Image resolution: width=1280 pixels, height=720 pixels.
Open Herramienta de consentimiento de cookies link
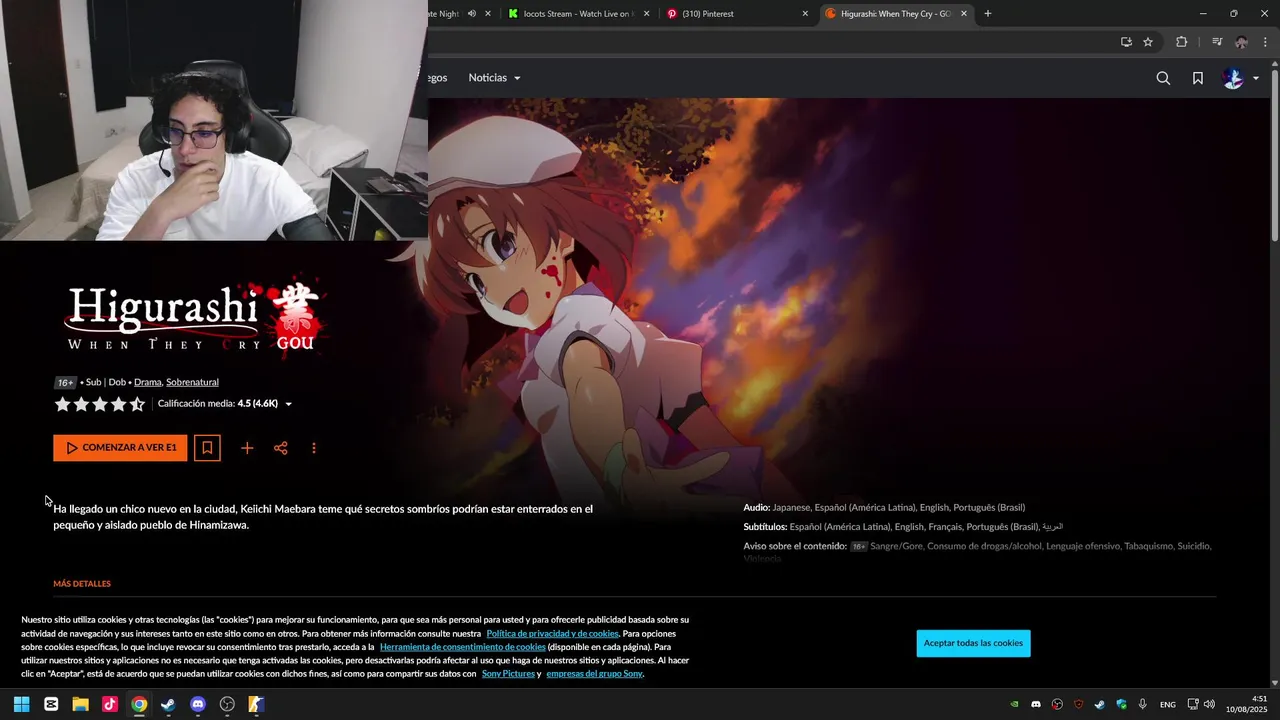[x=463, y=647]
